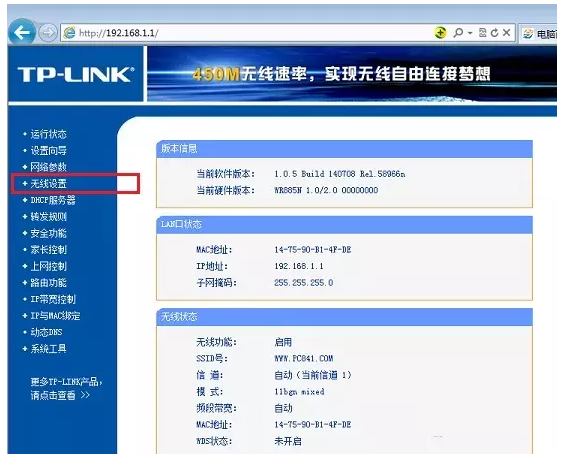566x471 pixels.
Task: Open 家长控制 in the sidebar menu
Action: 48,250
